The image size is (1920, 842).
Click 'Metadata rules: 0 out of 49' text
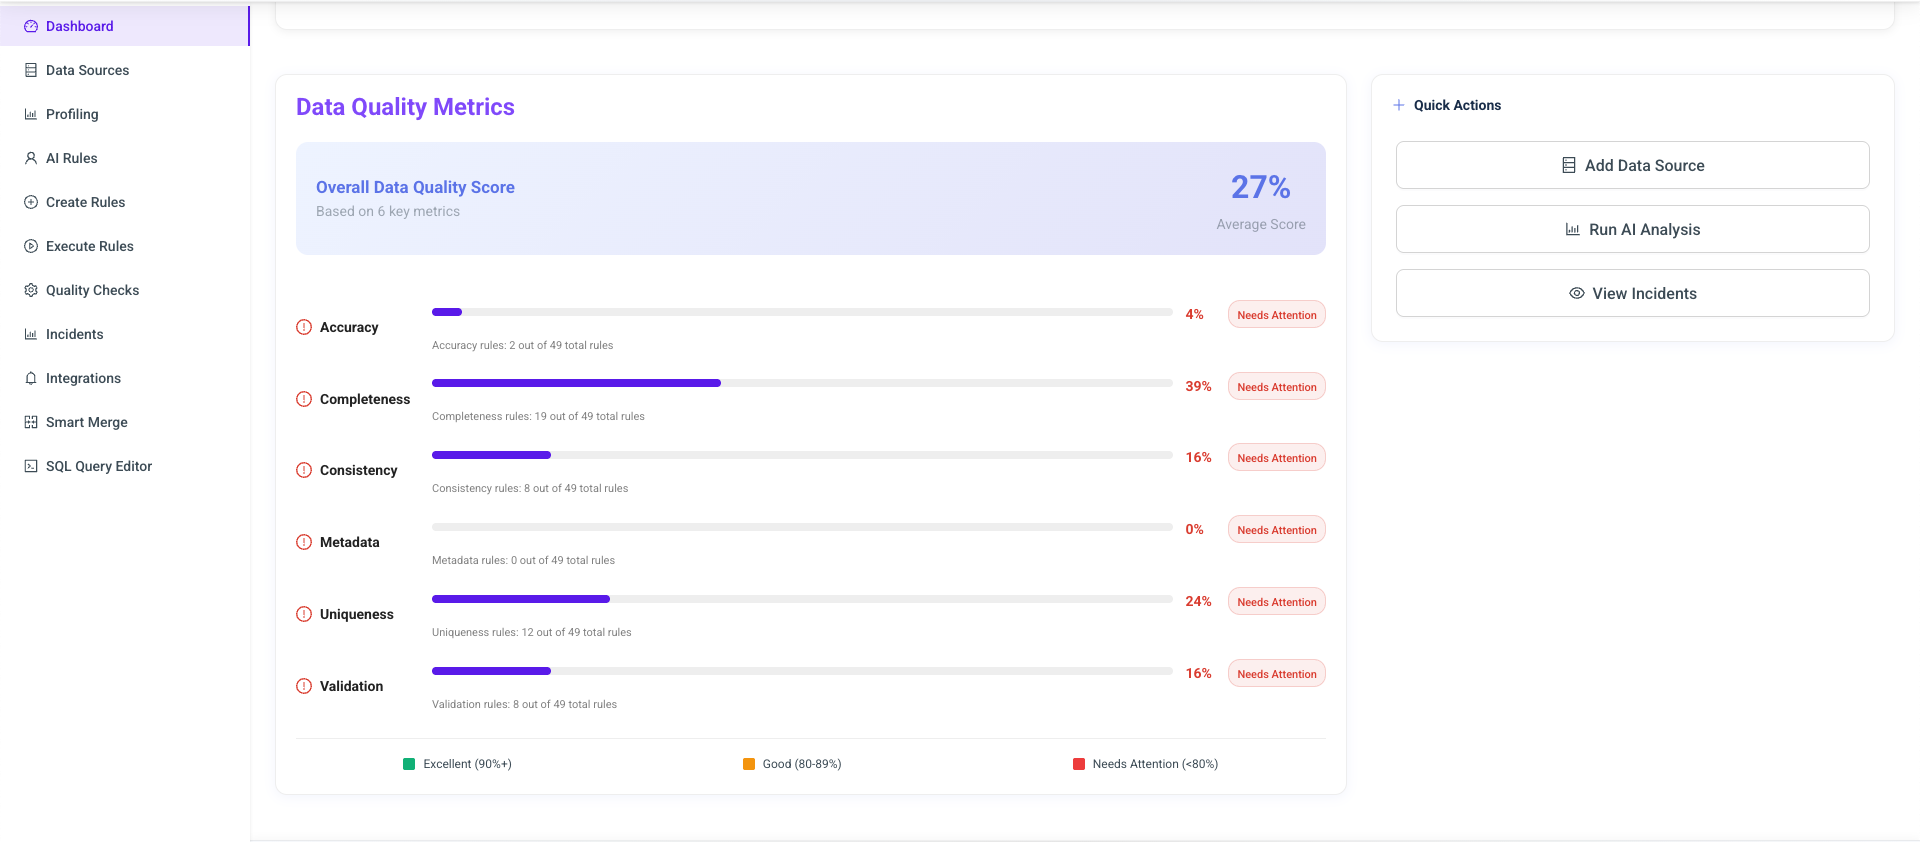point(523,560)
